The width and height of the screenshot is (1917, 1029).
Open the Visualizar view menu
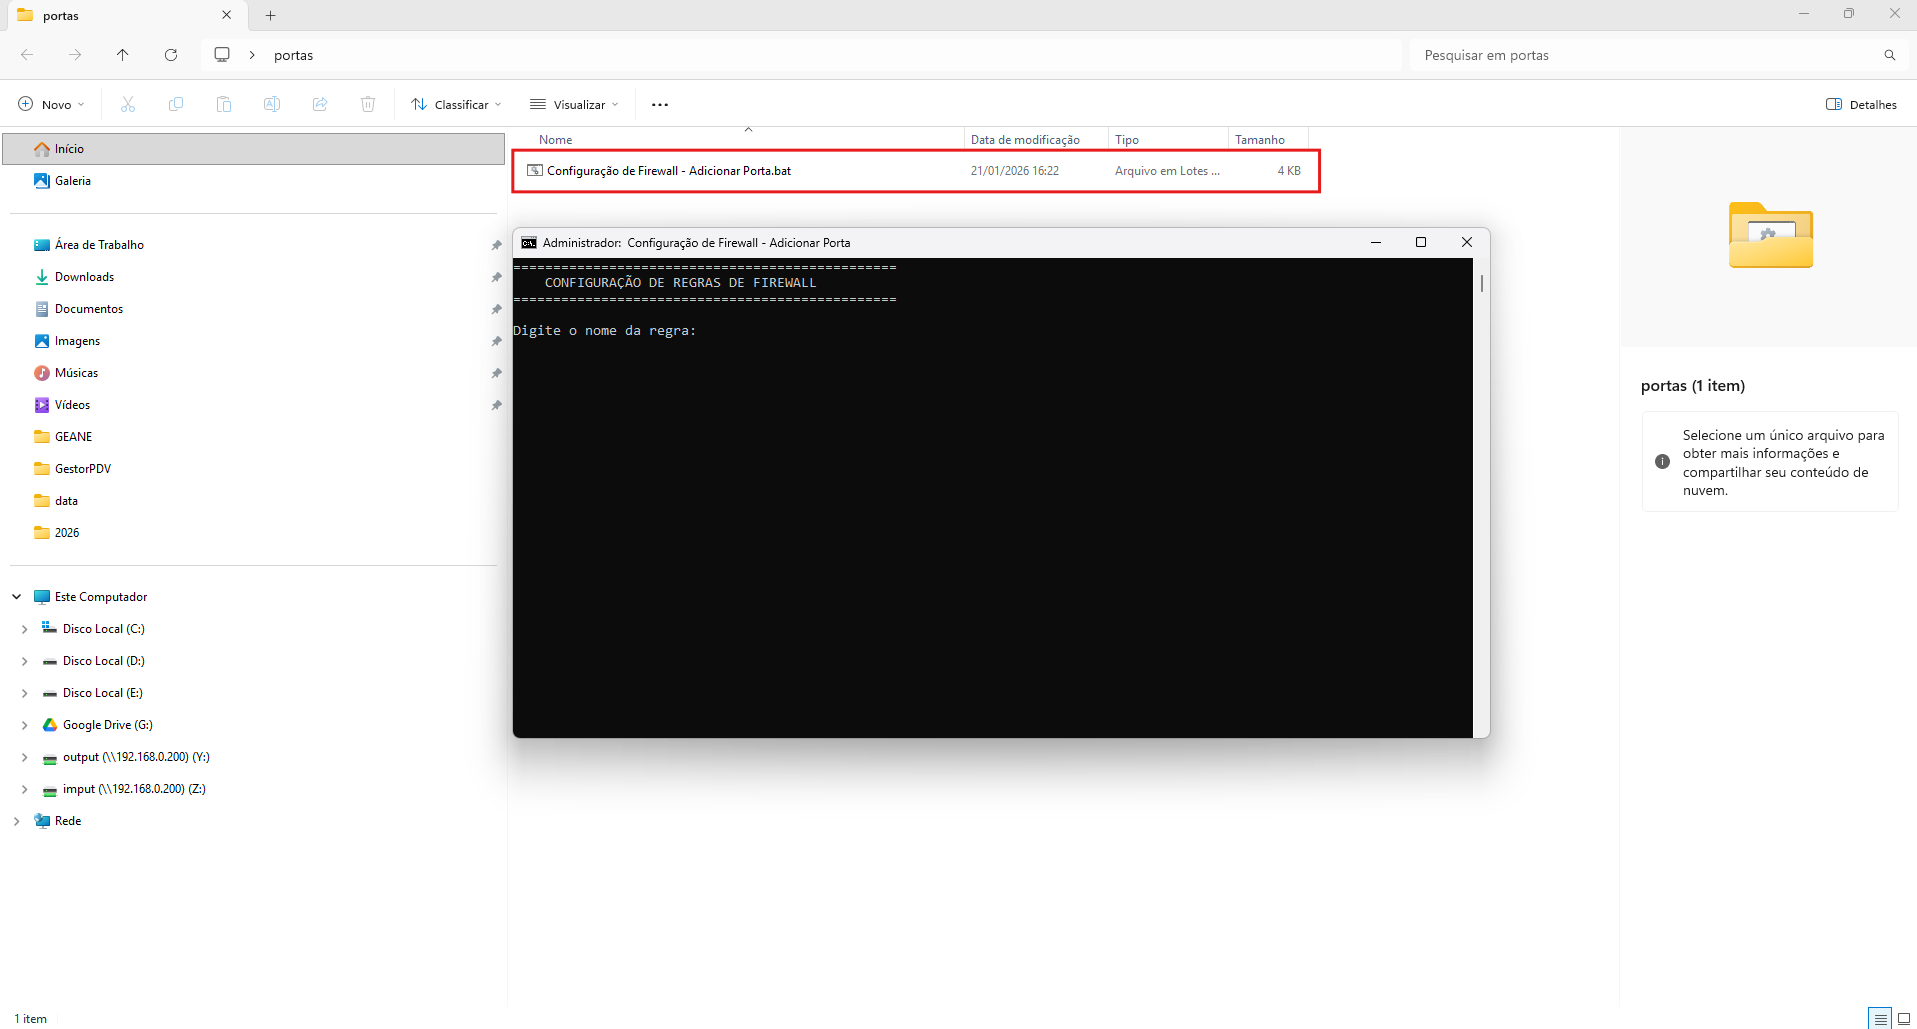(x=575, y=104)
